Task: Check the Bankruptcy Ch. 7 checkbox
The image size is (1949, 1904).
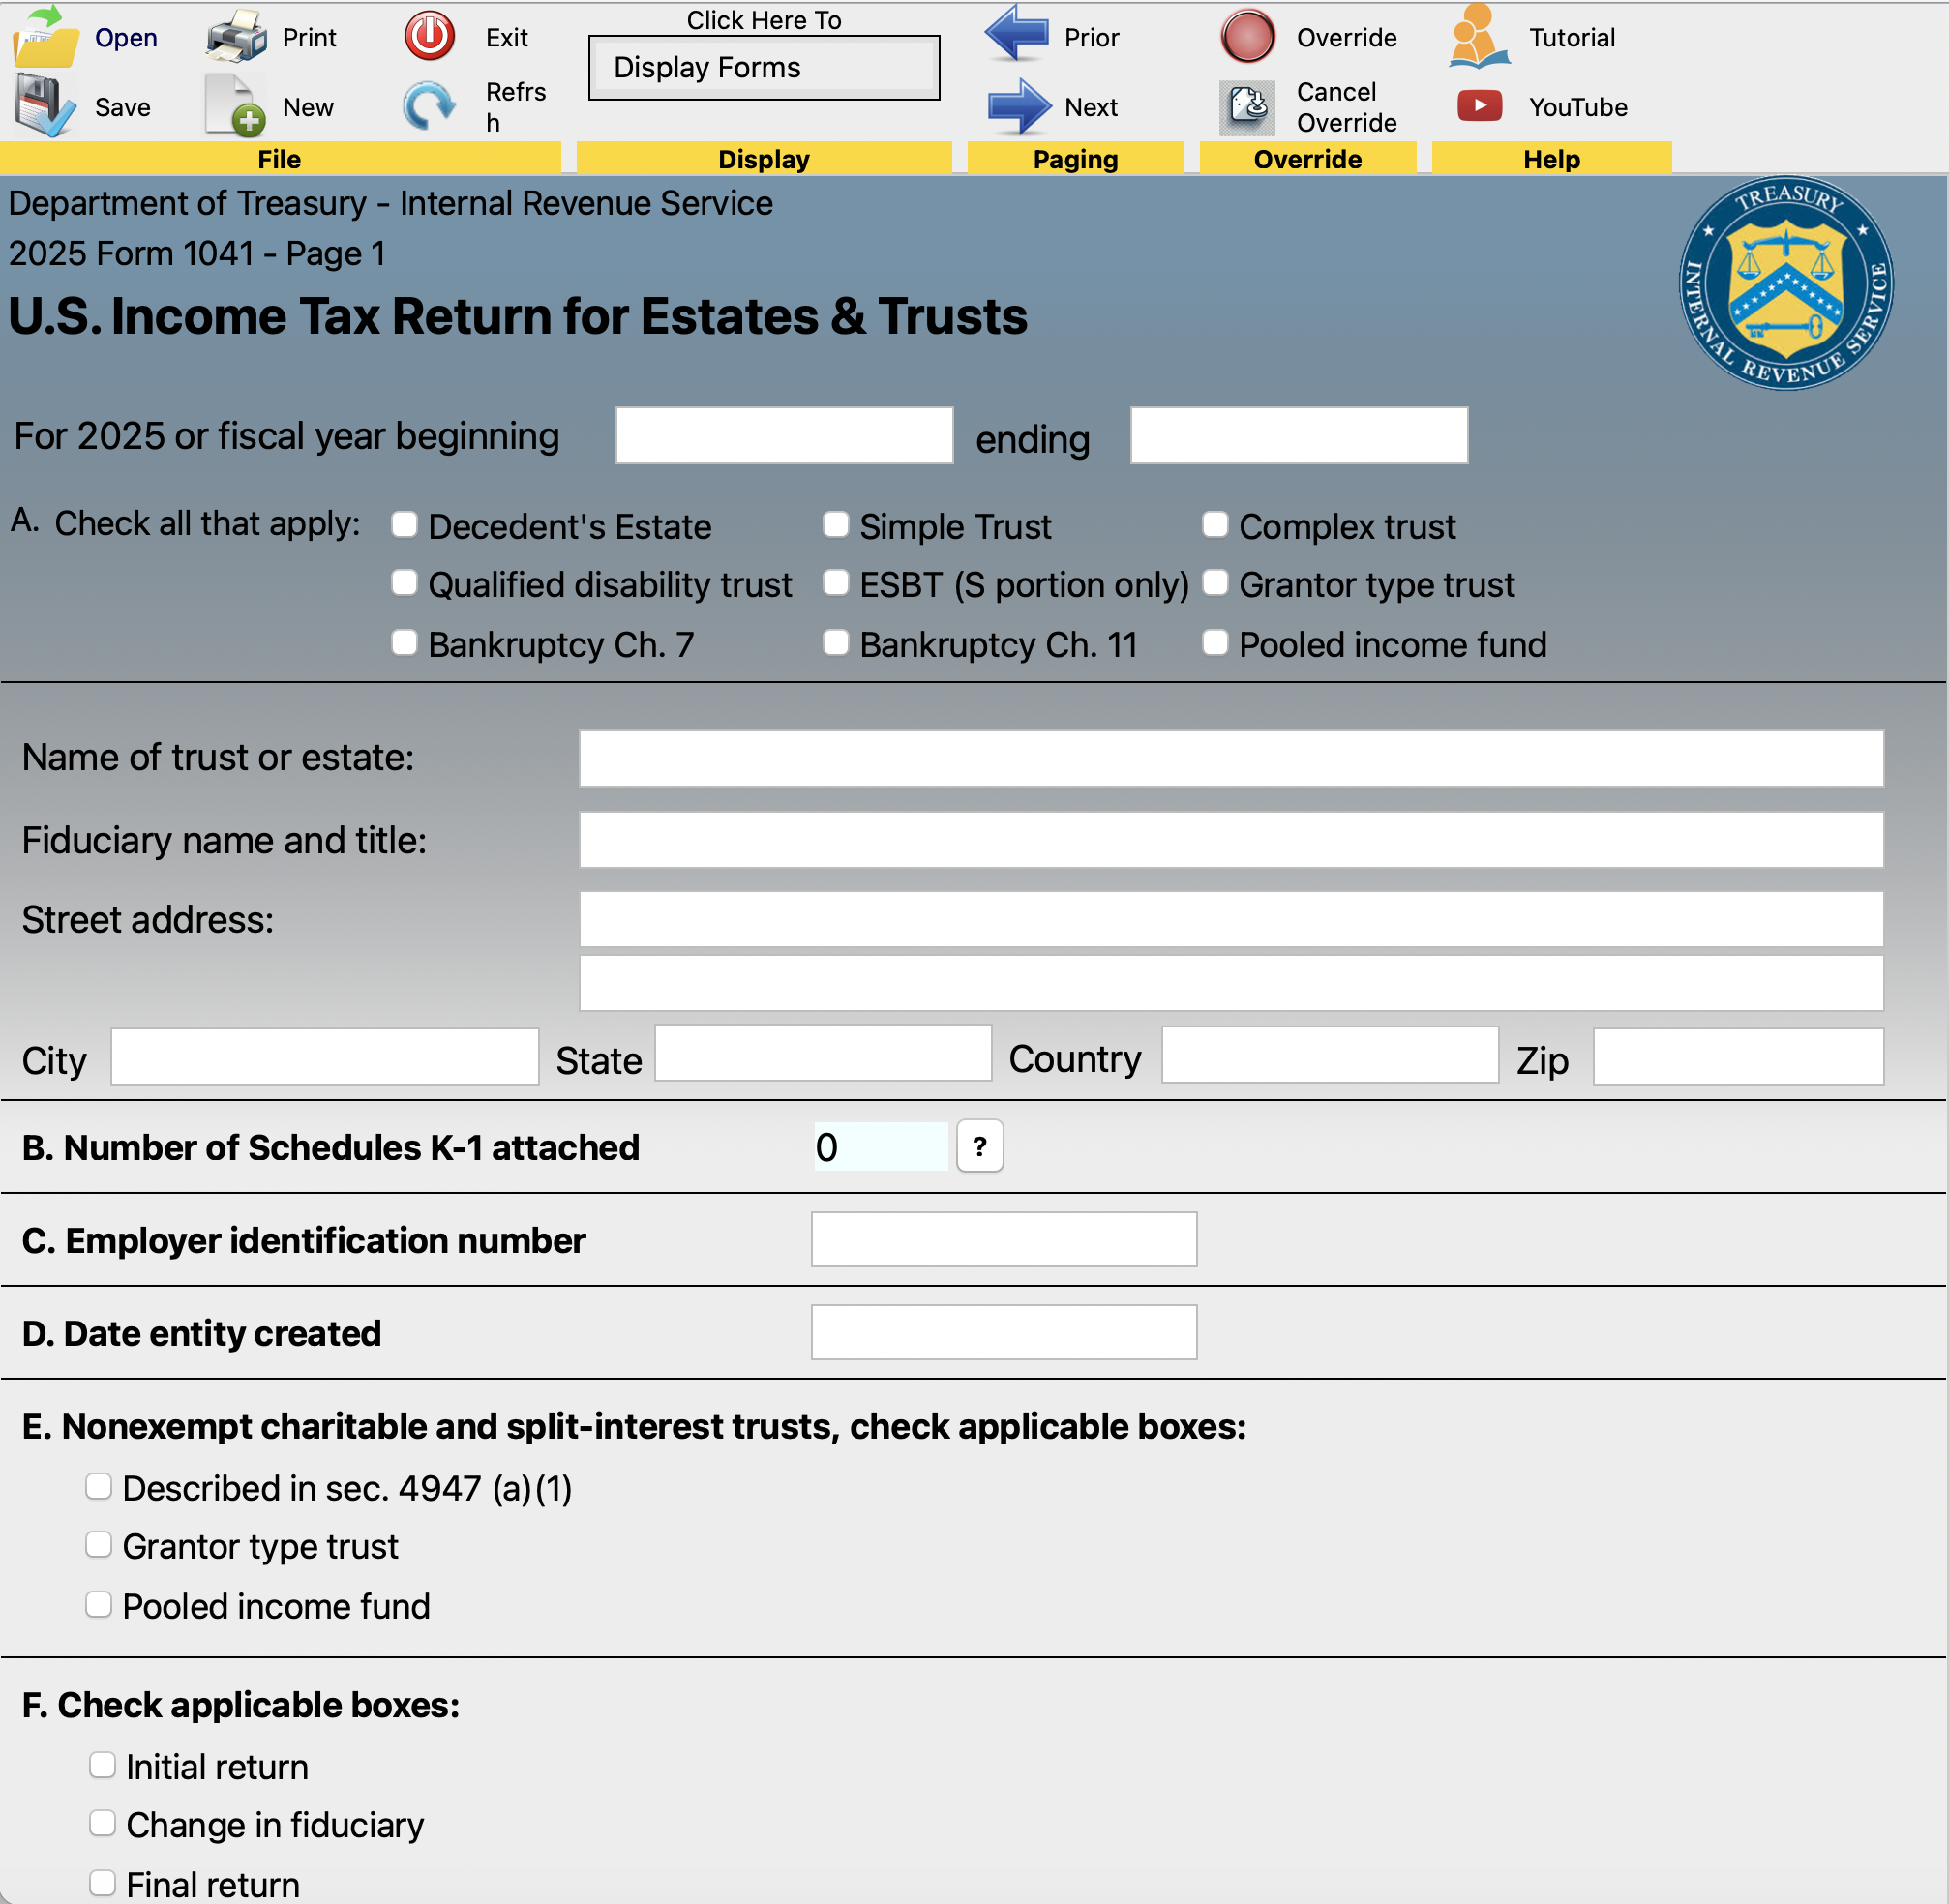Action: point(404,642)
